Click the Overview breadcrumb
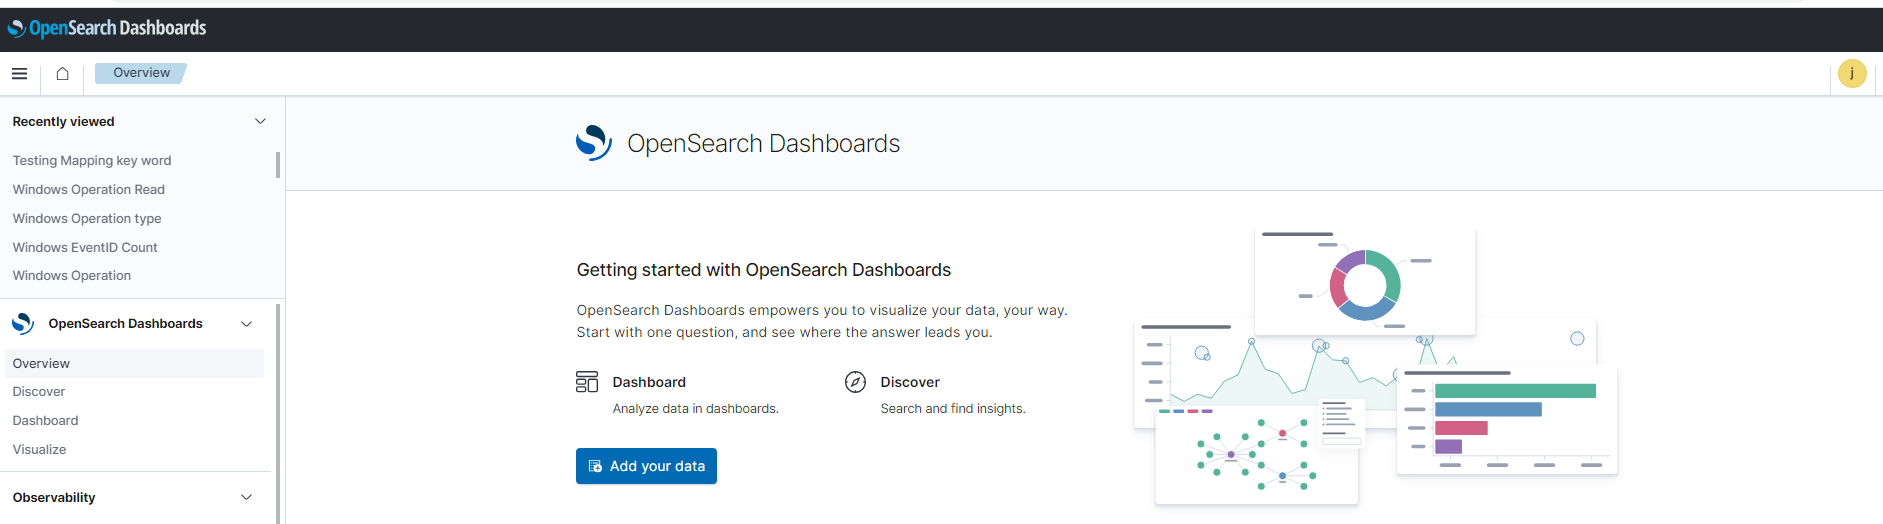The width and height of the screenshot is (1883, 524). tap(141, 73)
